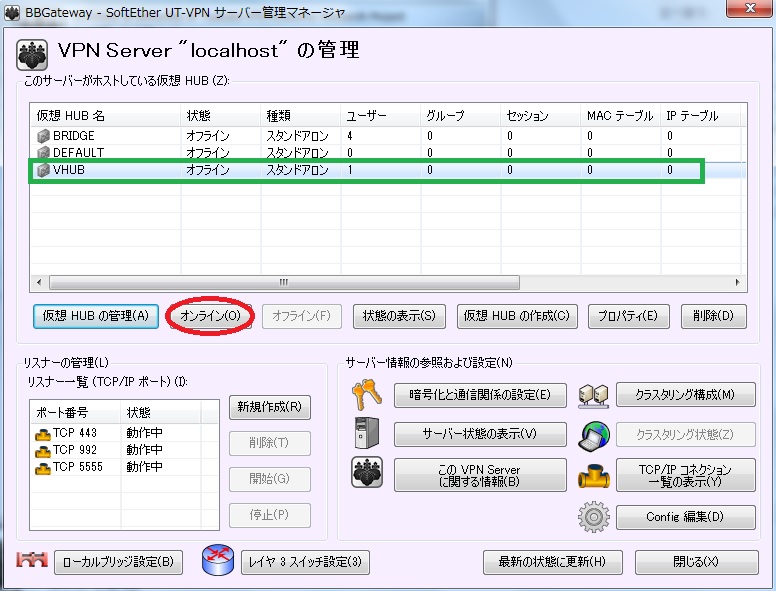The height and width of the screenshot is (591, 776).
Task: Click the server tower icon beside server status
Action: point(367,433)
